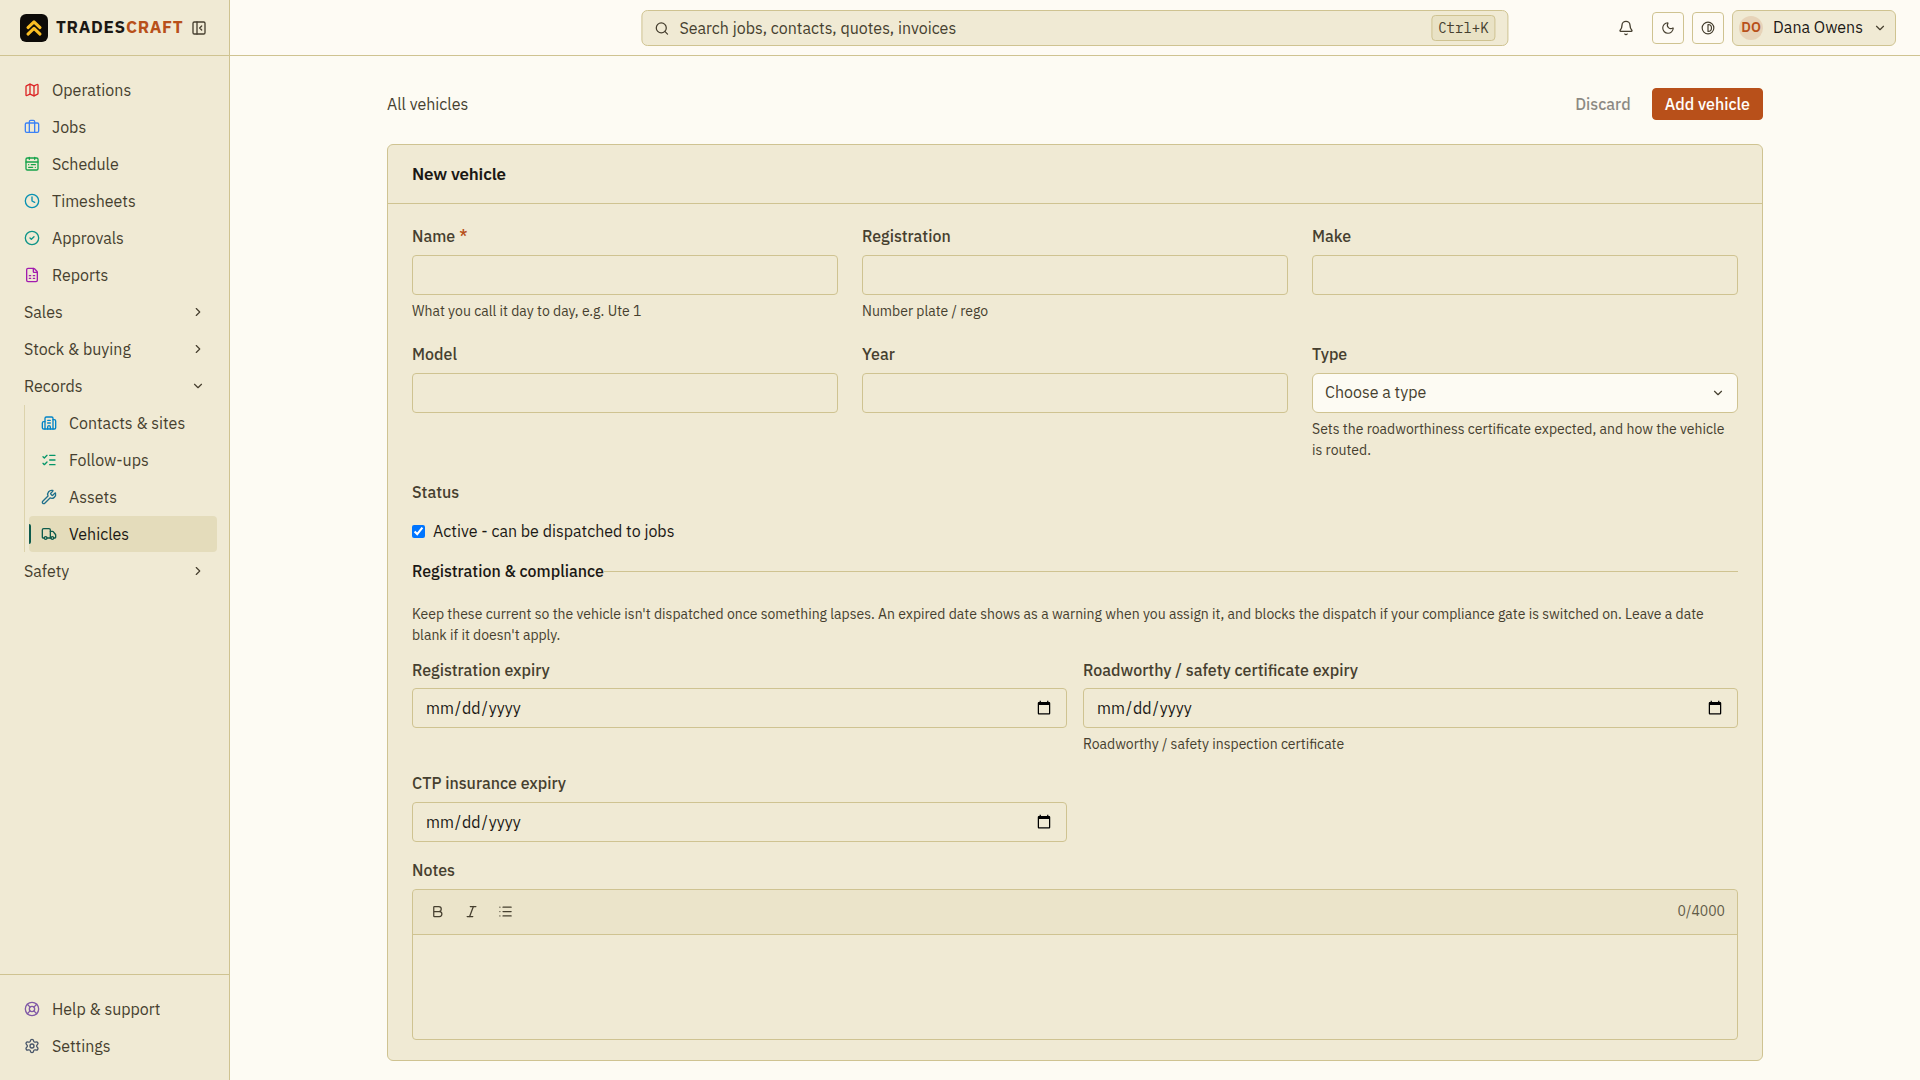The image size is (1920, 1080).
Task: Select Vehicles in sidebar
Action: point(123,534)
